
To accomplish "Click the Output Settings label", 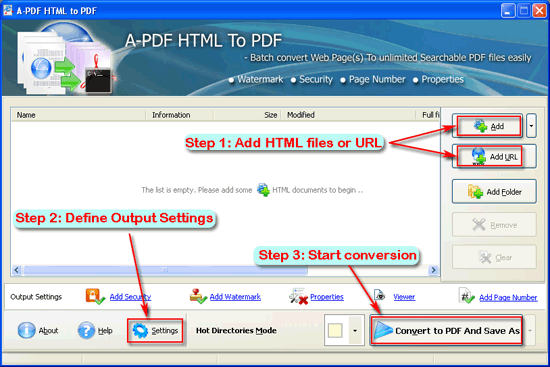I will pyautogui.click(x=36, y=297).
